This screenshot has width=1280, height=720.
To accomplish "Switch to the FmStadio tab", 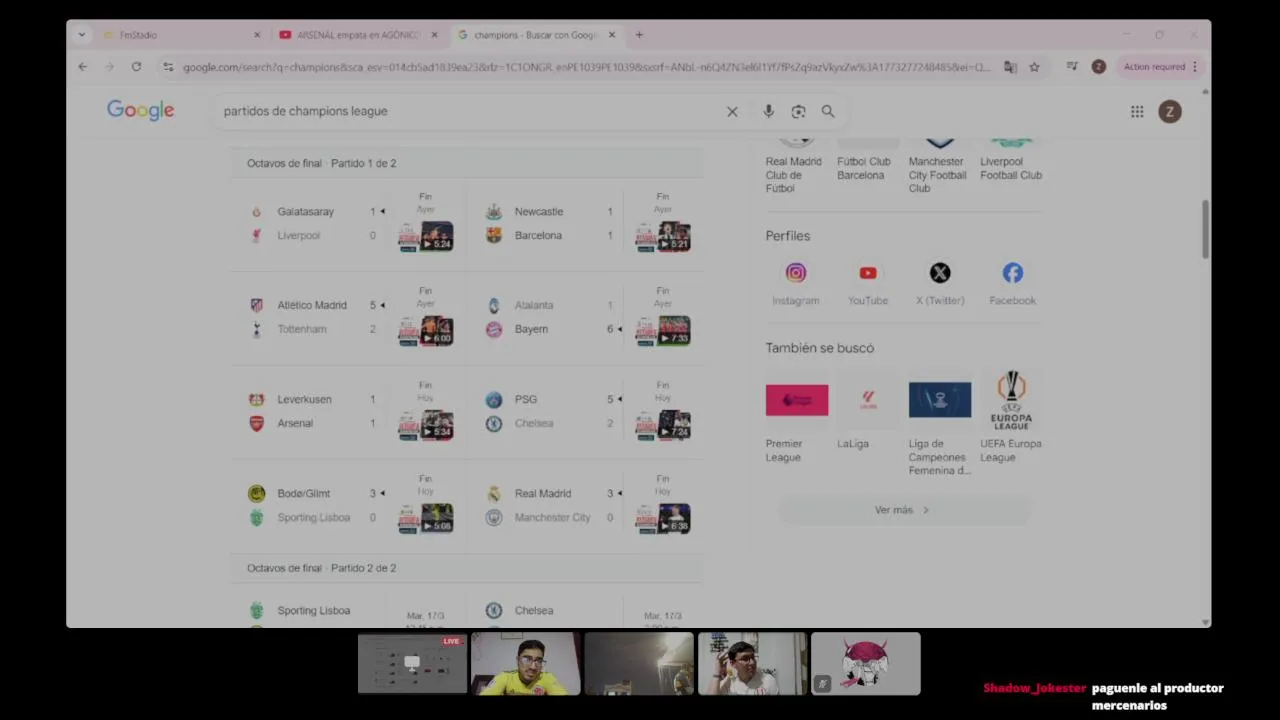I will coord(181,35).
